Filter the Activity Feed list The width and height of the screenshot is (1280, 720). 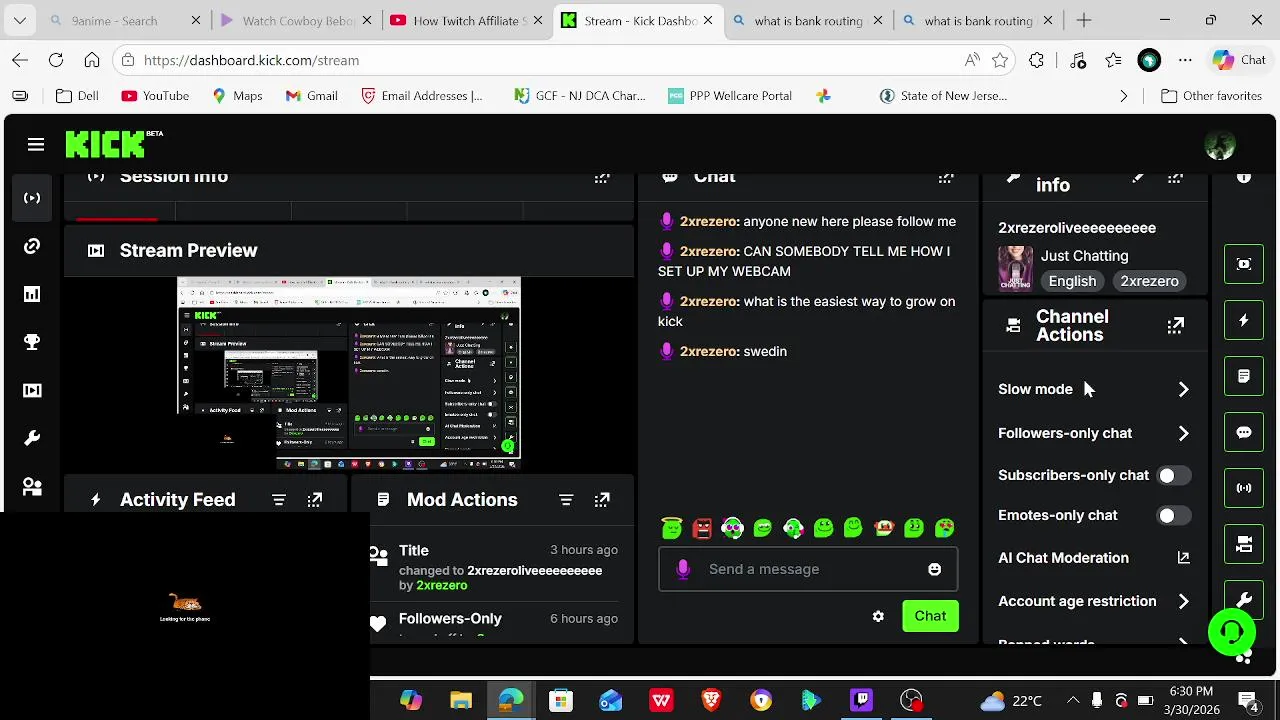tap(279, 500)
